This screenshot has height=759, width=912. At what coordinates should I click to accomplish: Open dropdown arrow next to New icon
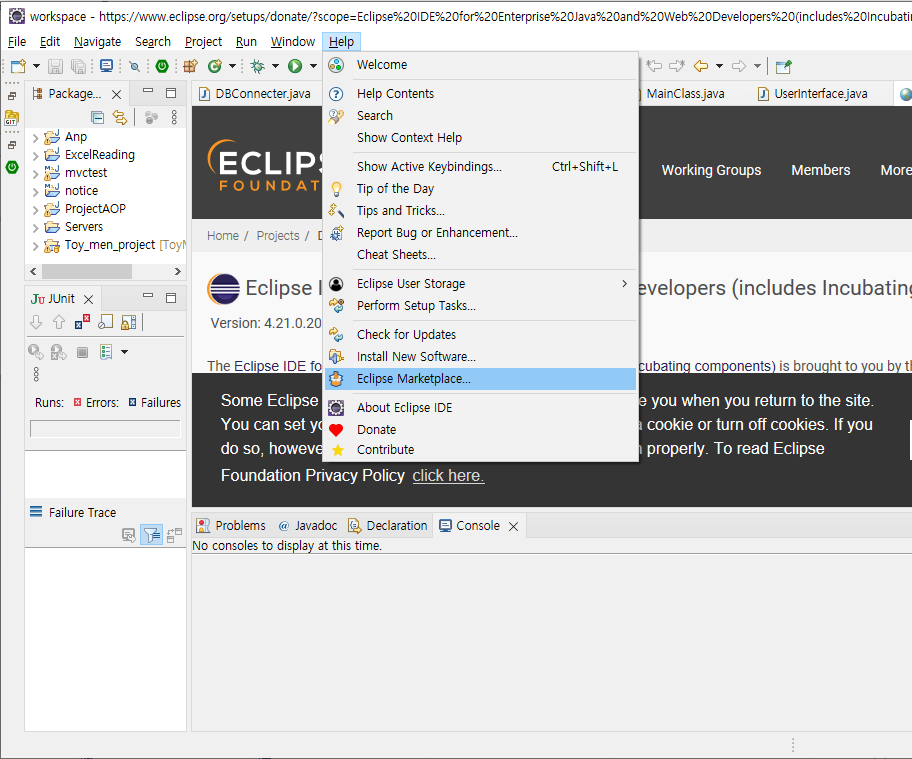pos(36,66)
